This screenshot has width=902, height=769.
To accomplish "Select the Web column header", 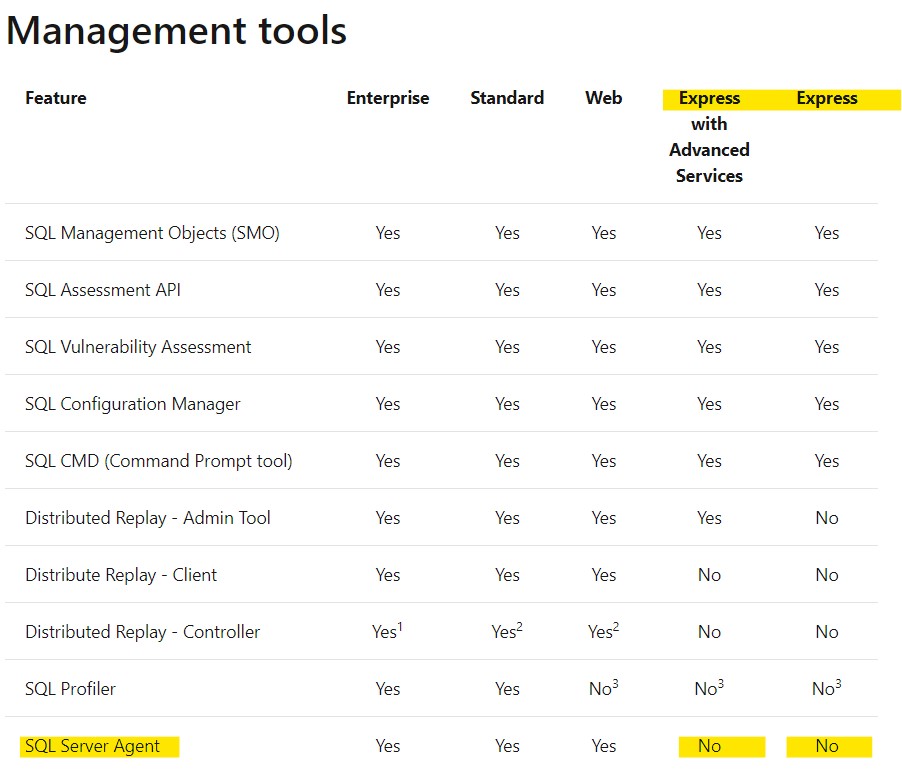I will pos(603,98).
